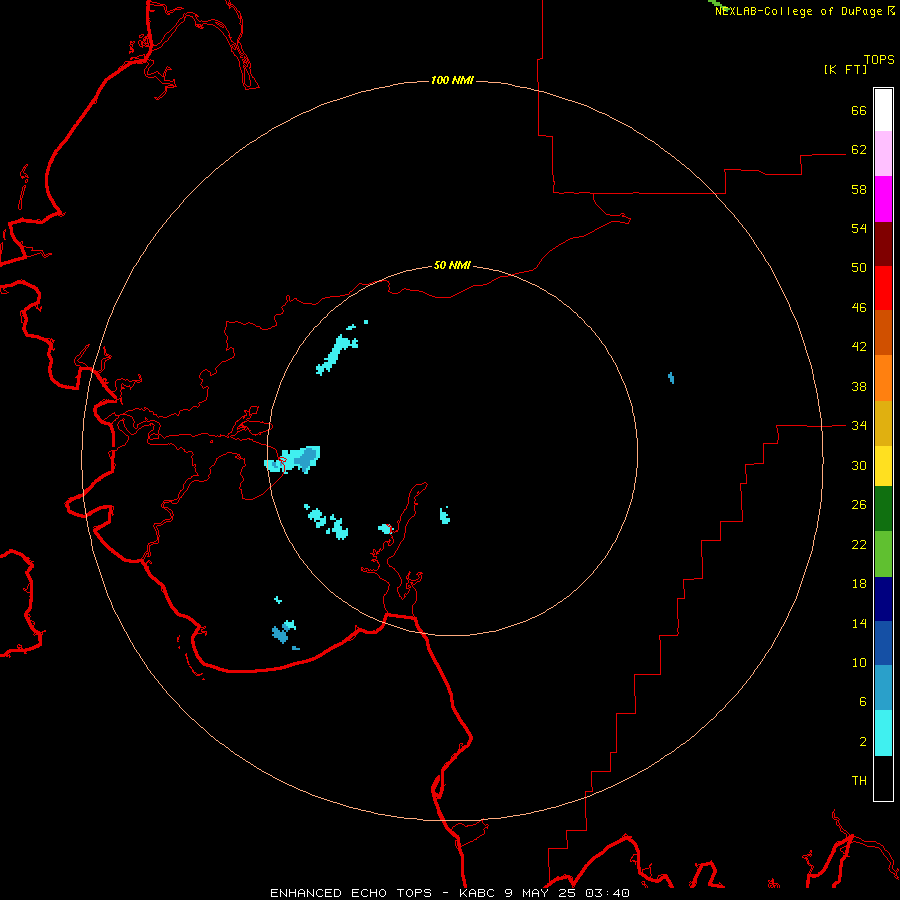
Task: Click the '18' legend value
Action: tap(859, 584)
